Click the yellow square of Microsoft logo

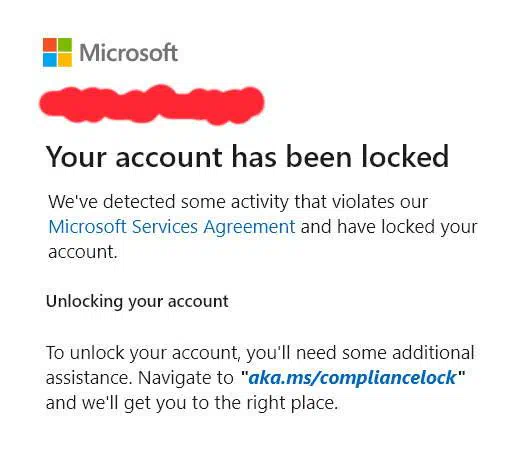coord(65,60)
